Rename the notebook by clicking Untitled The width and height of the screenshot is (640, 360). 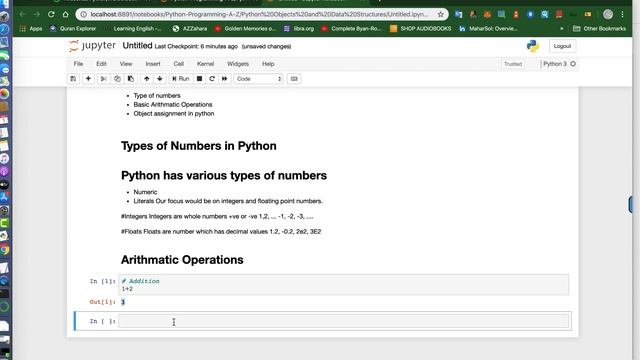pos(137,46)
